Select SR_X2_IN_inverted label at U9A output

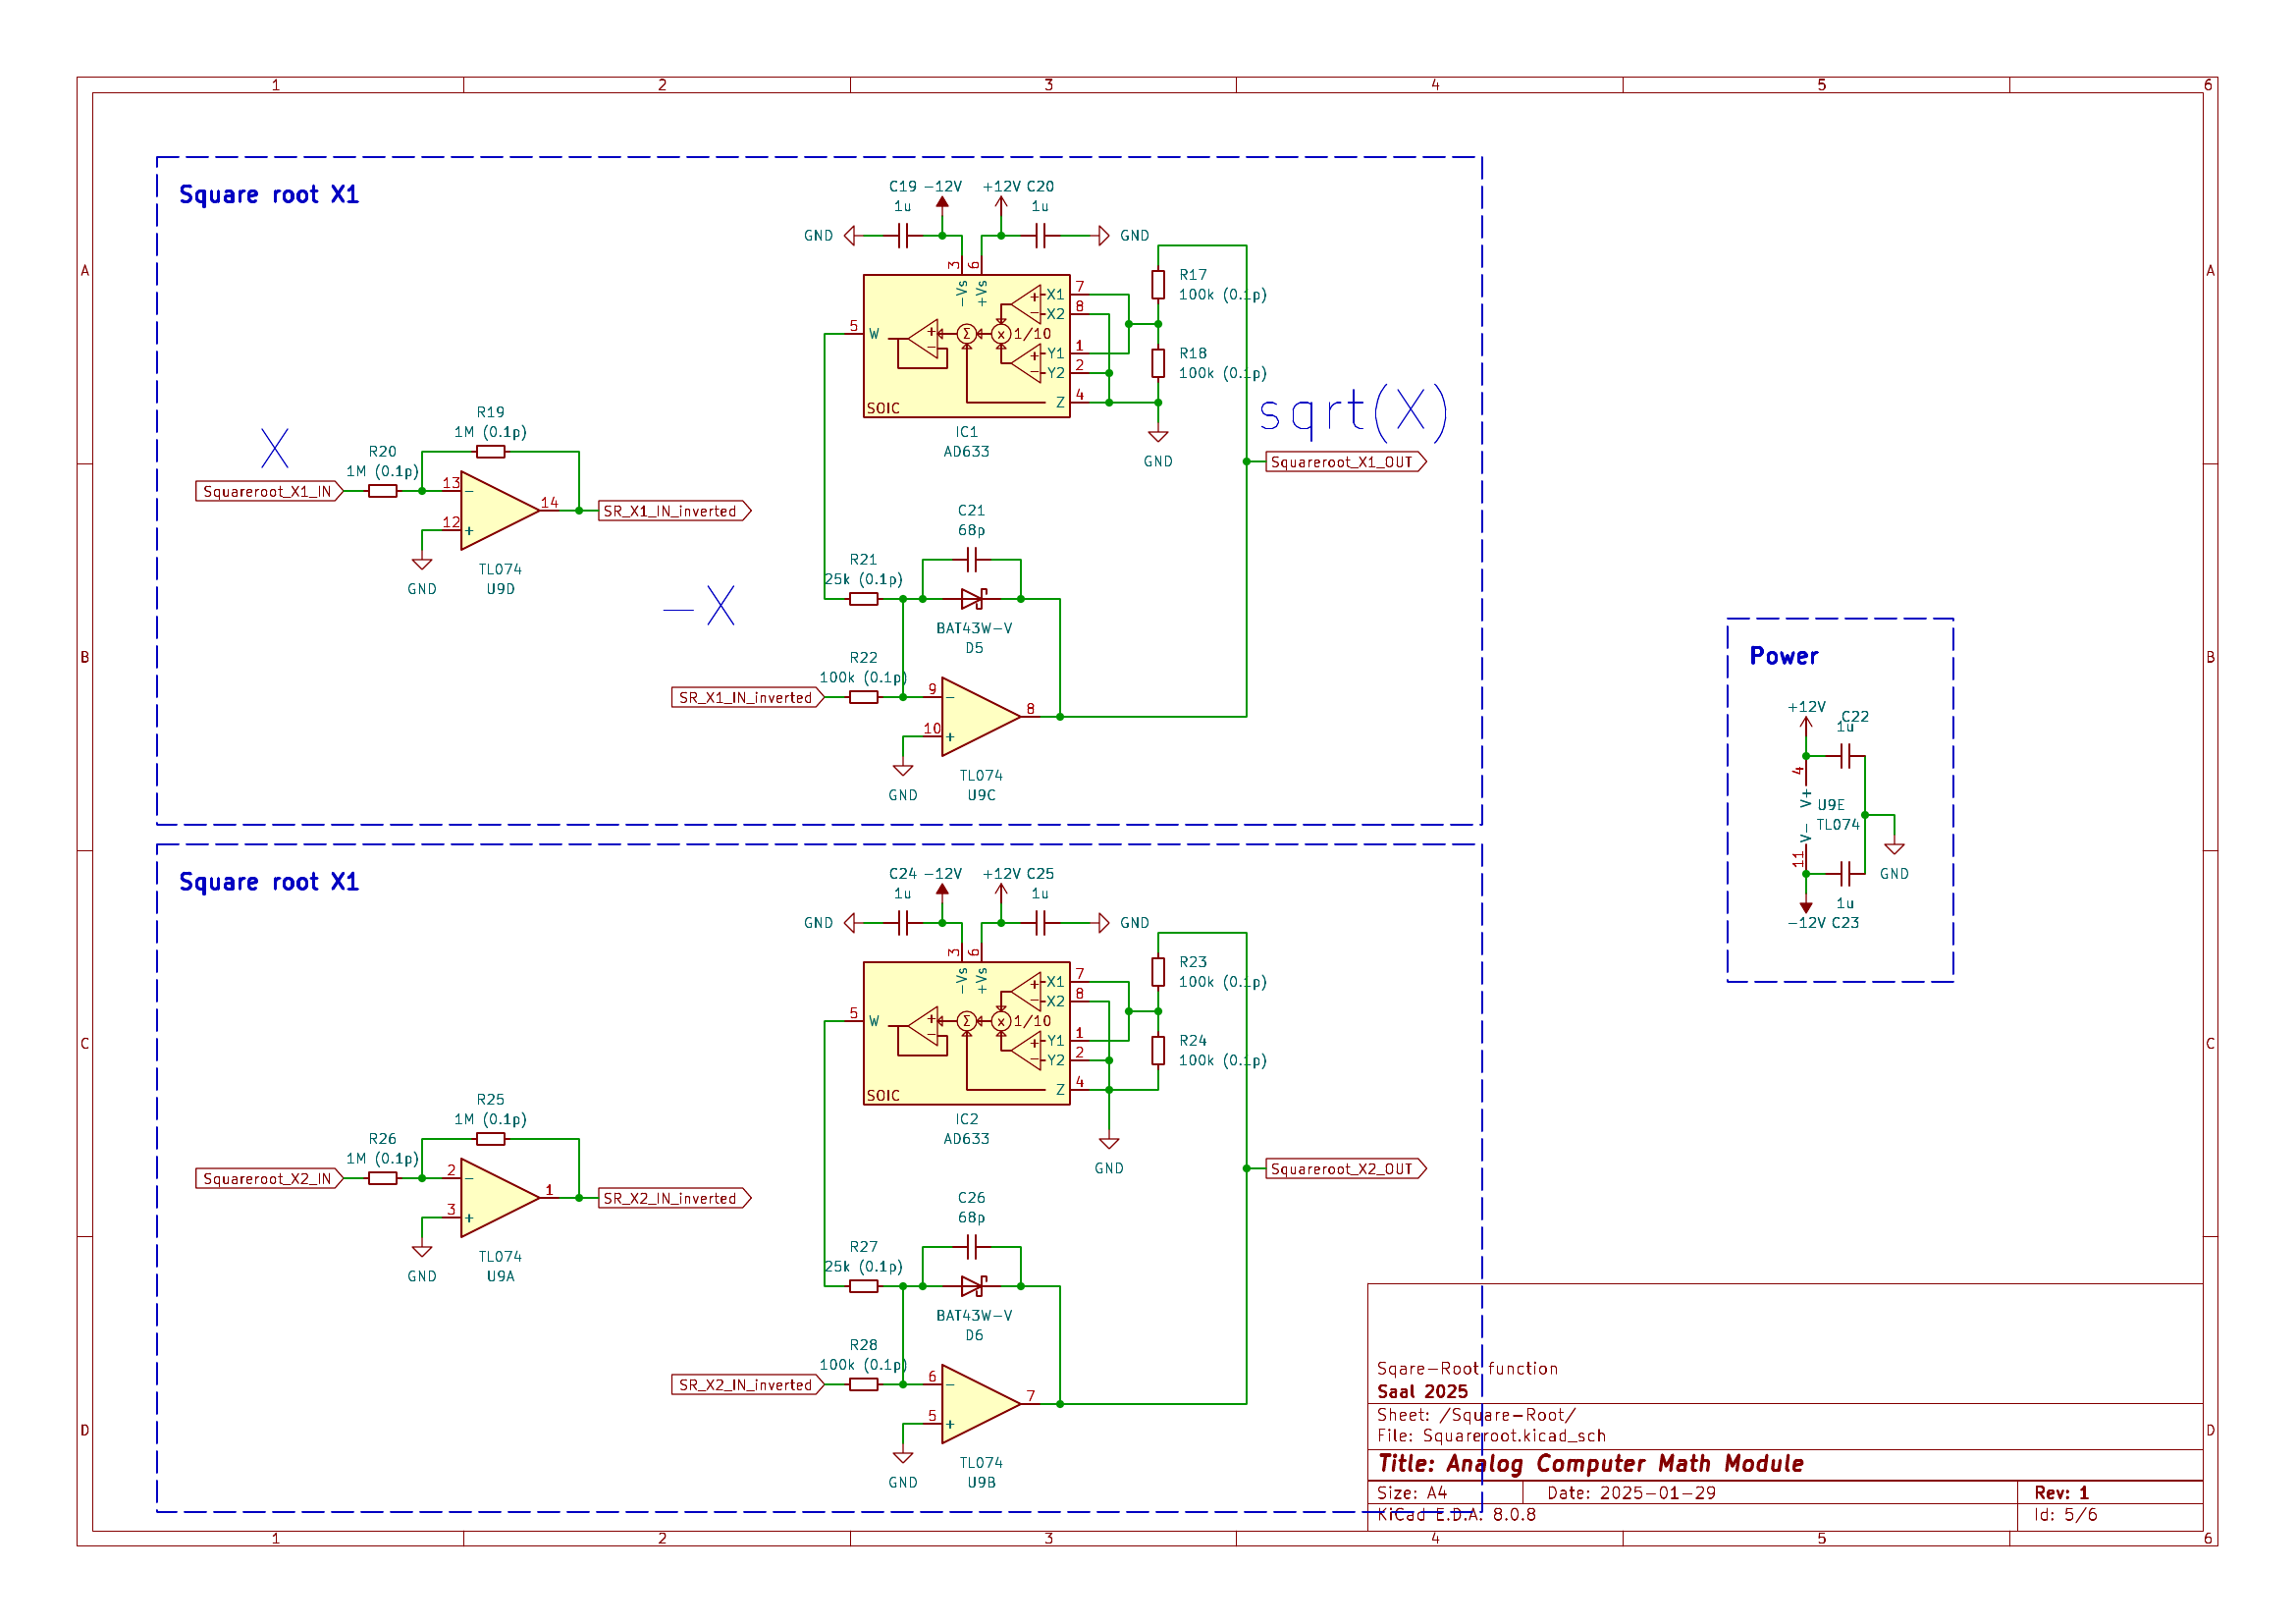(675, 1198)
